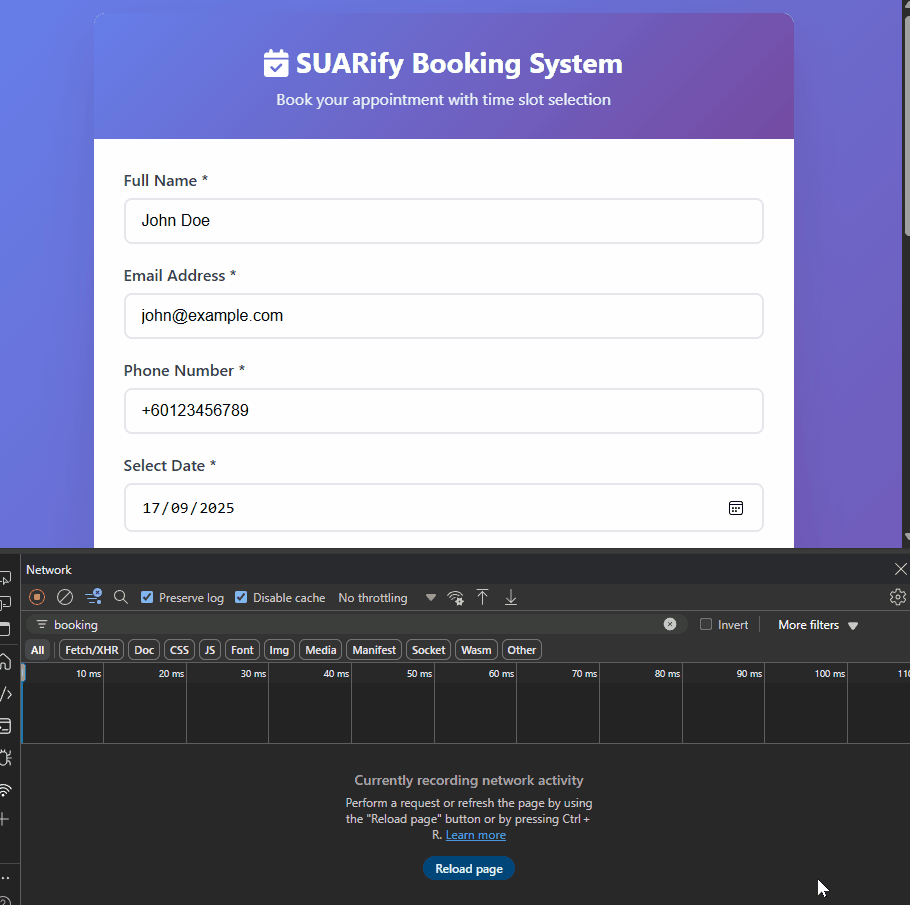
Task: Filter requests by Socket type
Action: pyautogui.click(x=428, y=650)
